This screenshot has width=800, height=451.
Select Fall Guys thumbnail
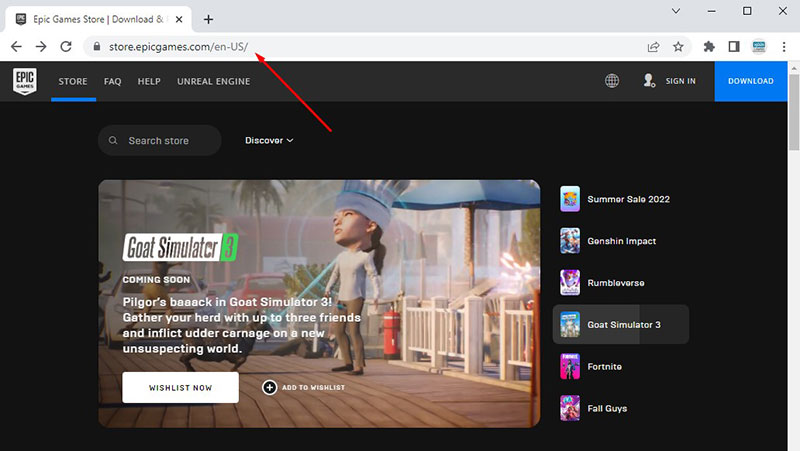[570, 408]
